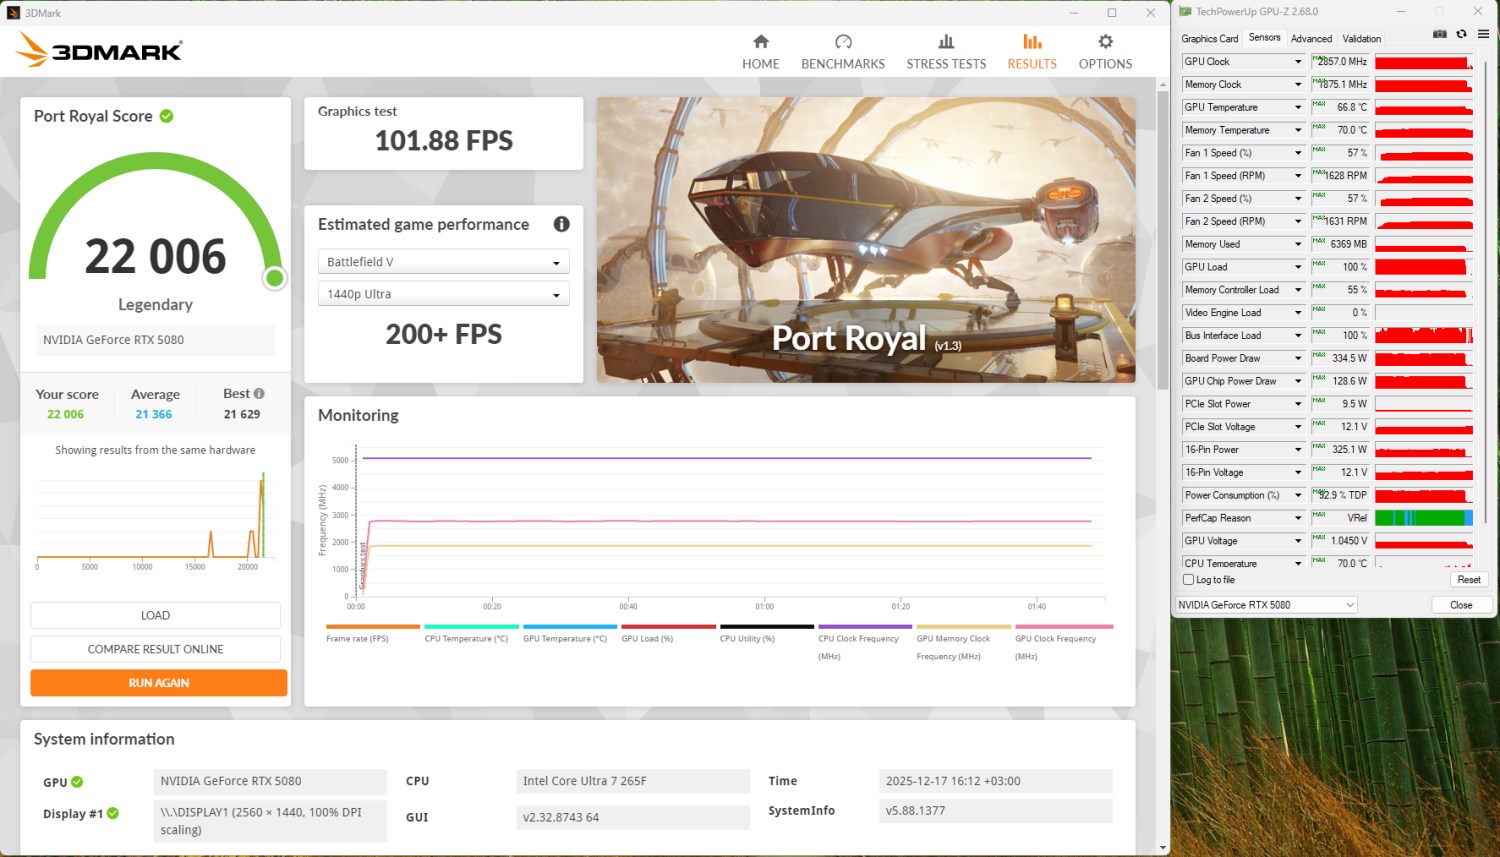This screenshot has width=1500, height=857.
Task: Click GPU-Z refresh icon
Action: tap(1461, 34)
